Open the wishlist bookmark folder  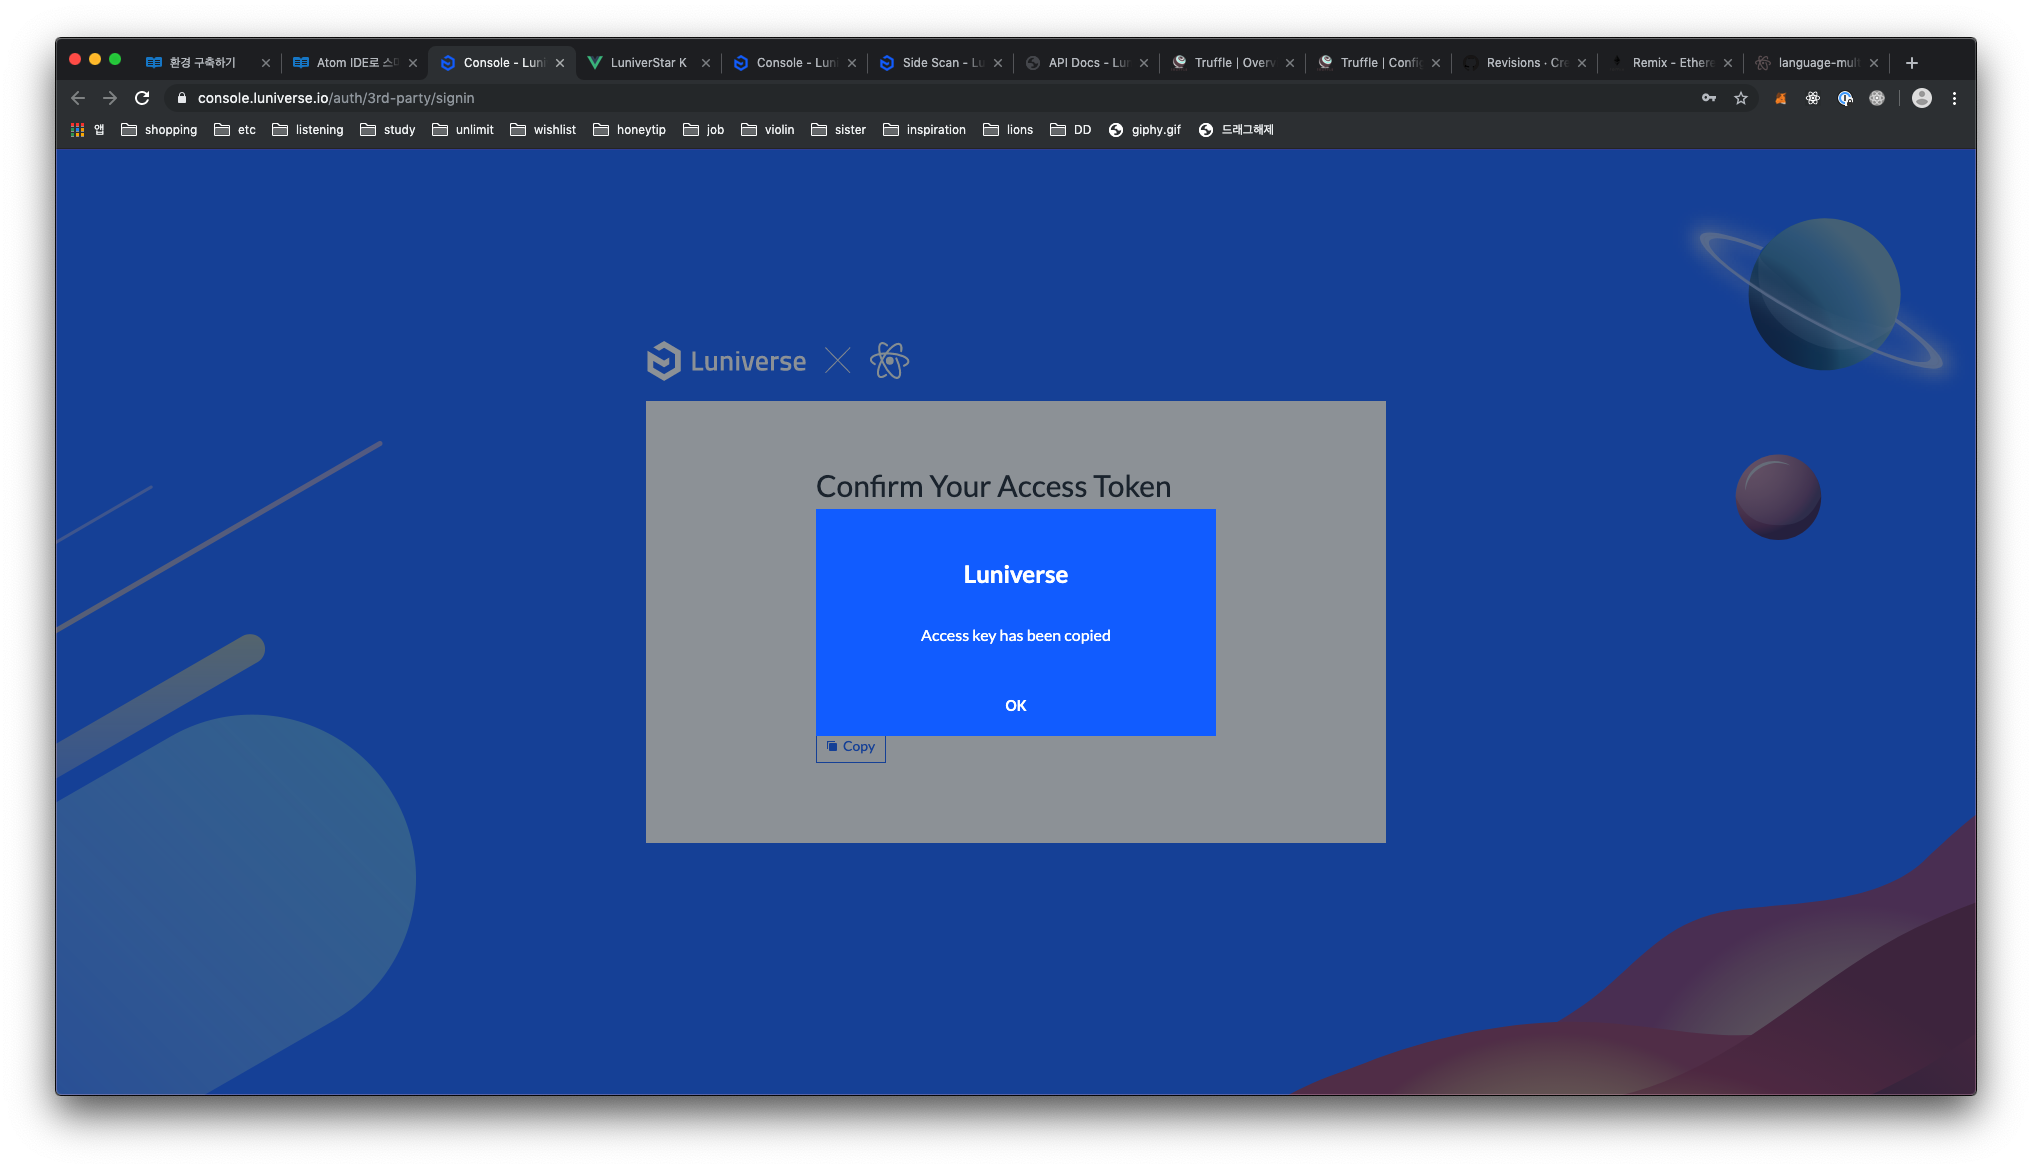543,130
